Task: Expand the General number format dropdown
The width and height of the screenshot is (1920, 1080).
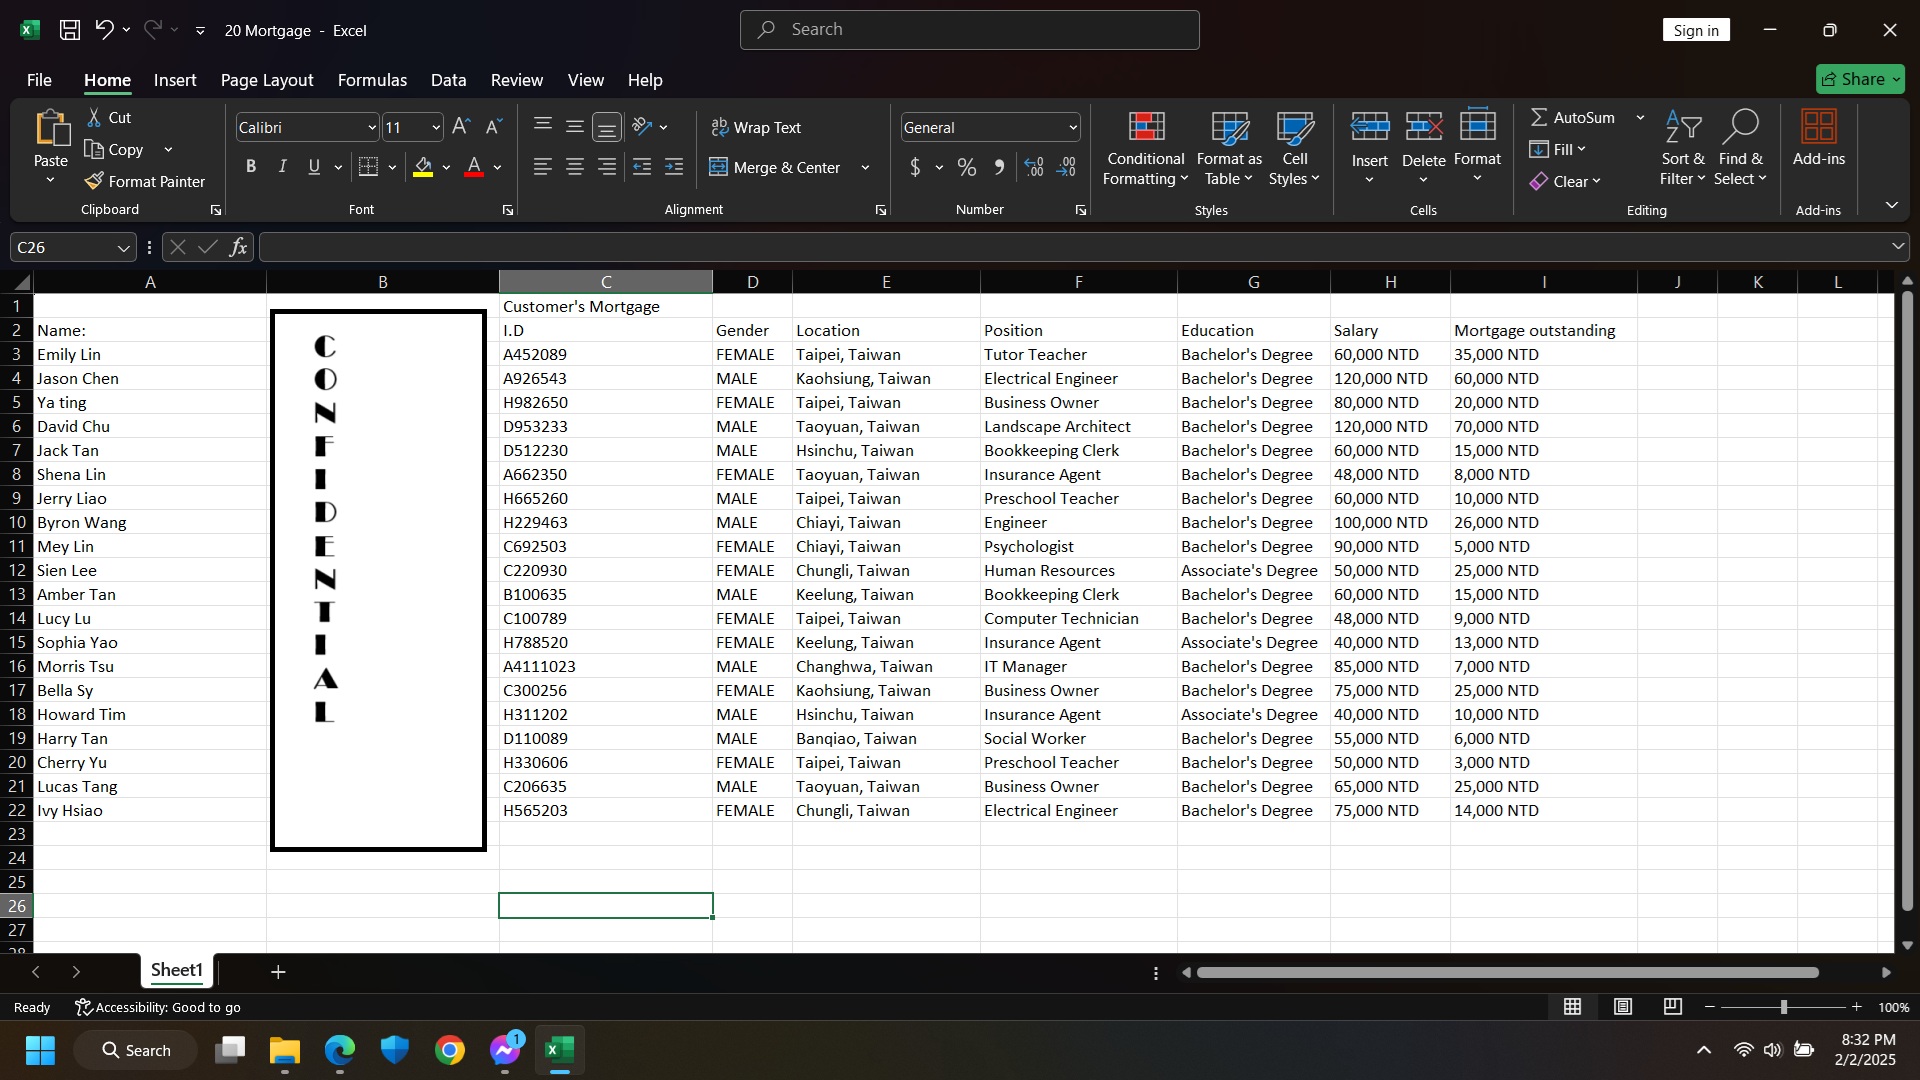Action: click(1073, 127)
